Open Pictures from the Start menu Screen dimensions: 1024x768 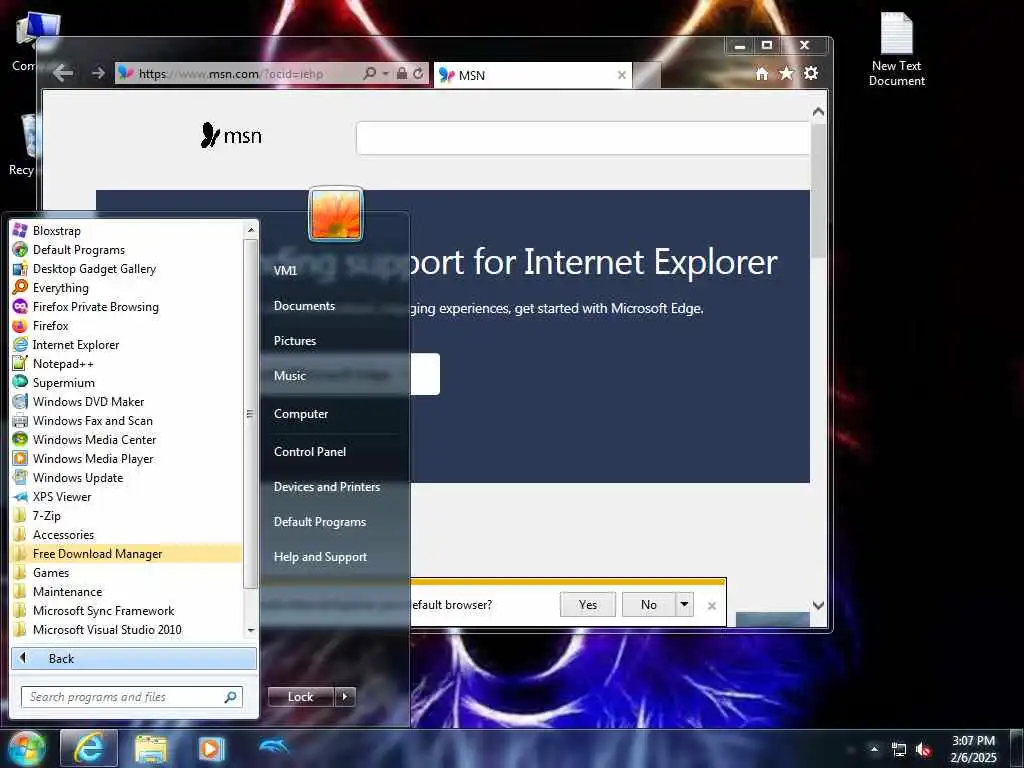(295, 340)
